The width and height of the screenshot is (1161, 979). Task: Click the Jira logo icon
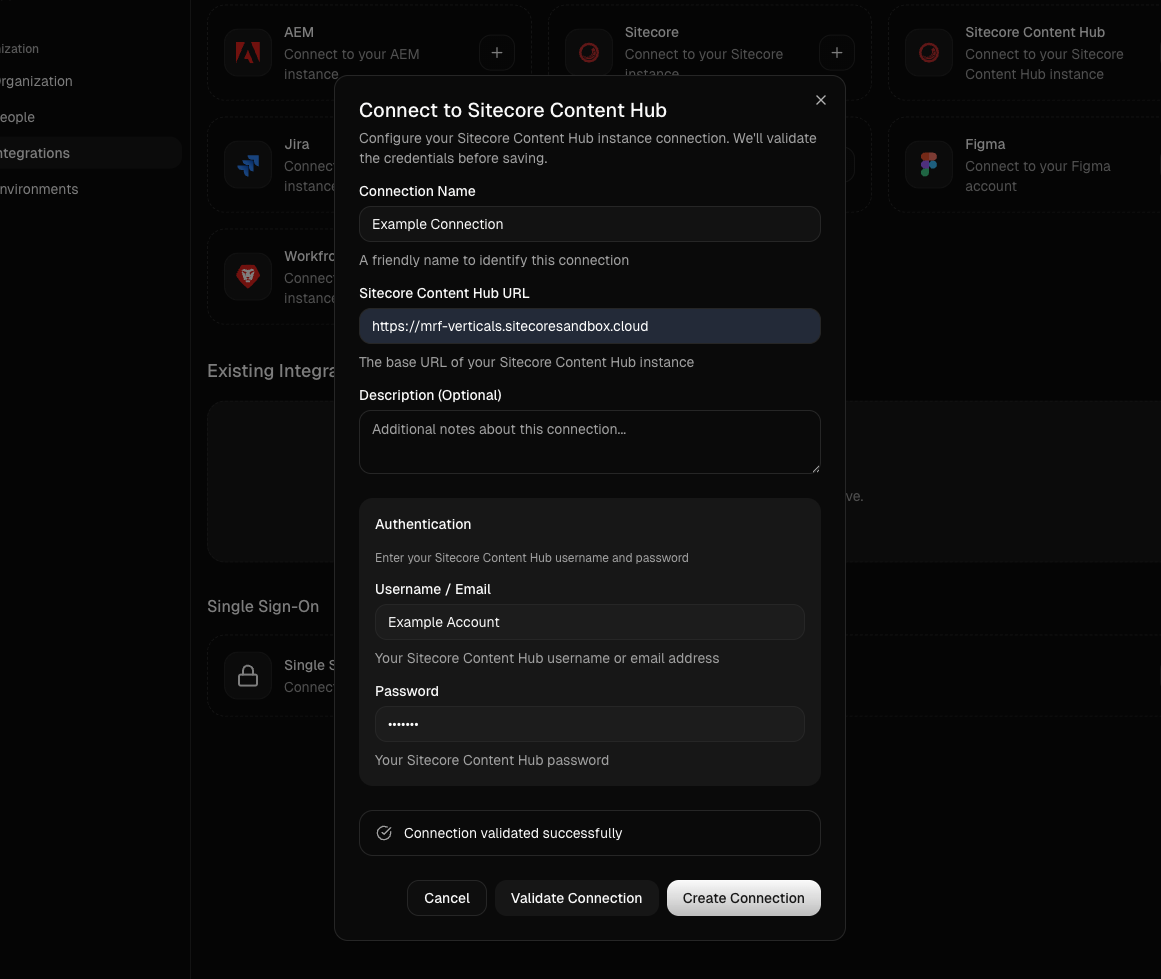pos(248,164)
